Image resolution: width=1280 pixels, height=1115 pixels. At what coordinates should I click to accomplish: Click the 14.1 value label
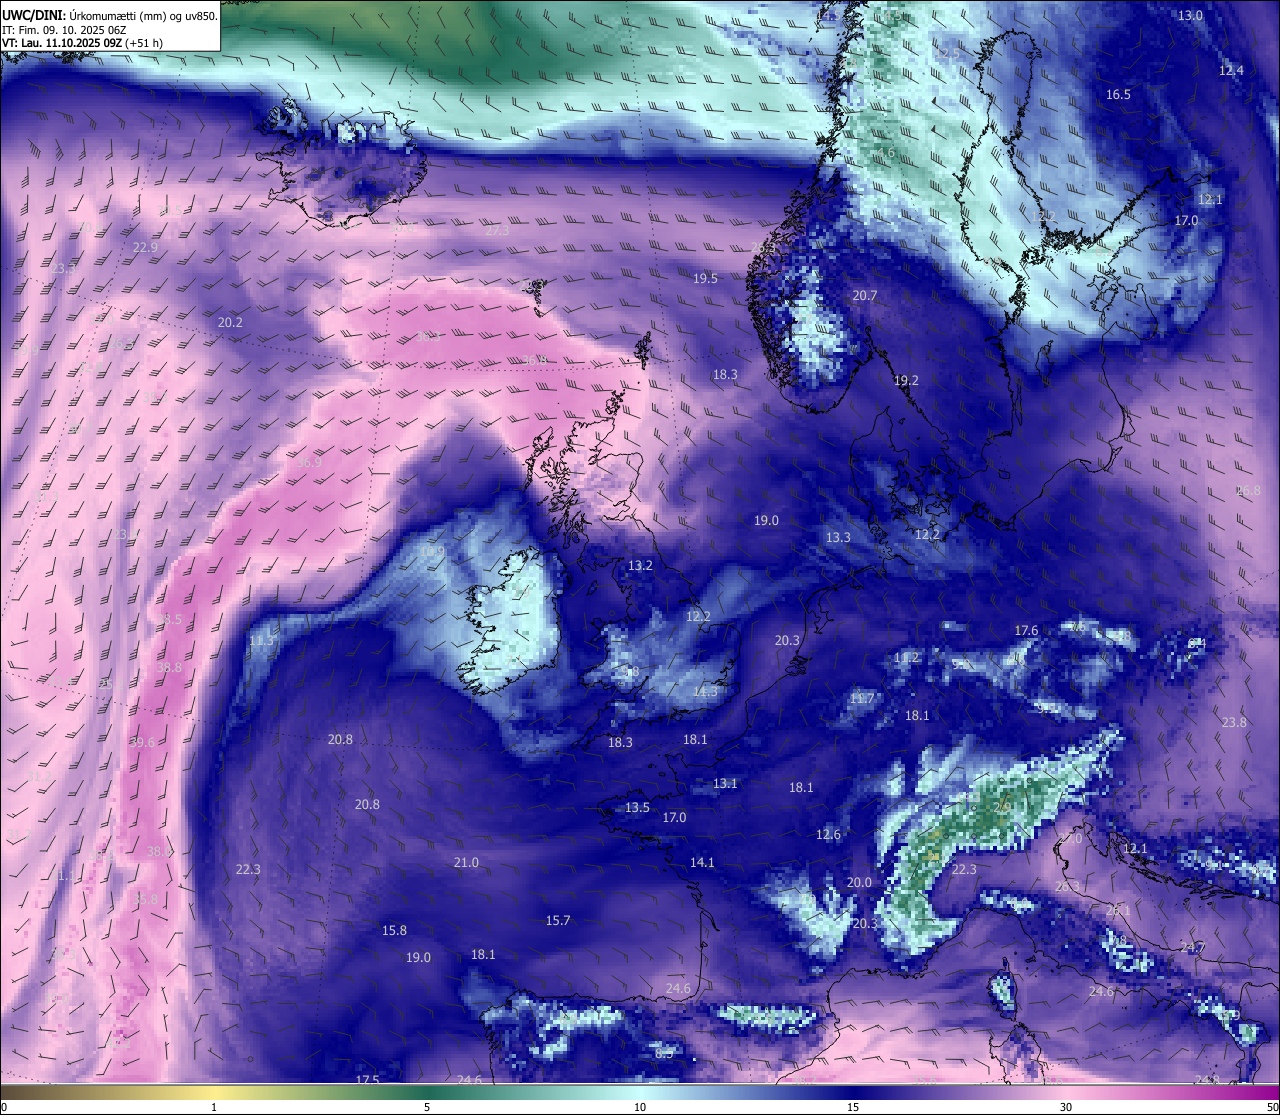coord(702,862)
